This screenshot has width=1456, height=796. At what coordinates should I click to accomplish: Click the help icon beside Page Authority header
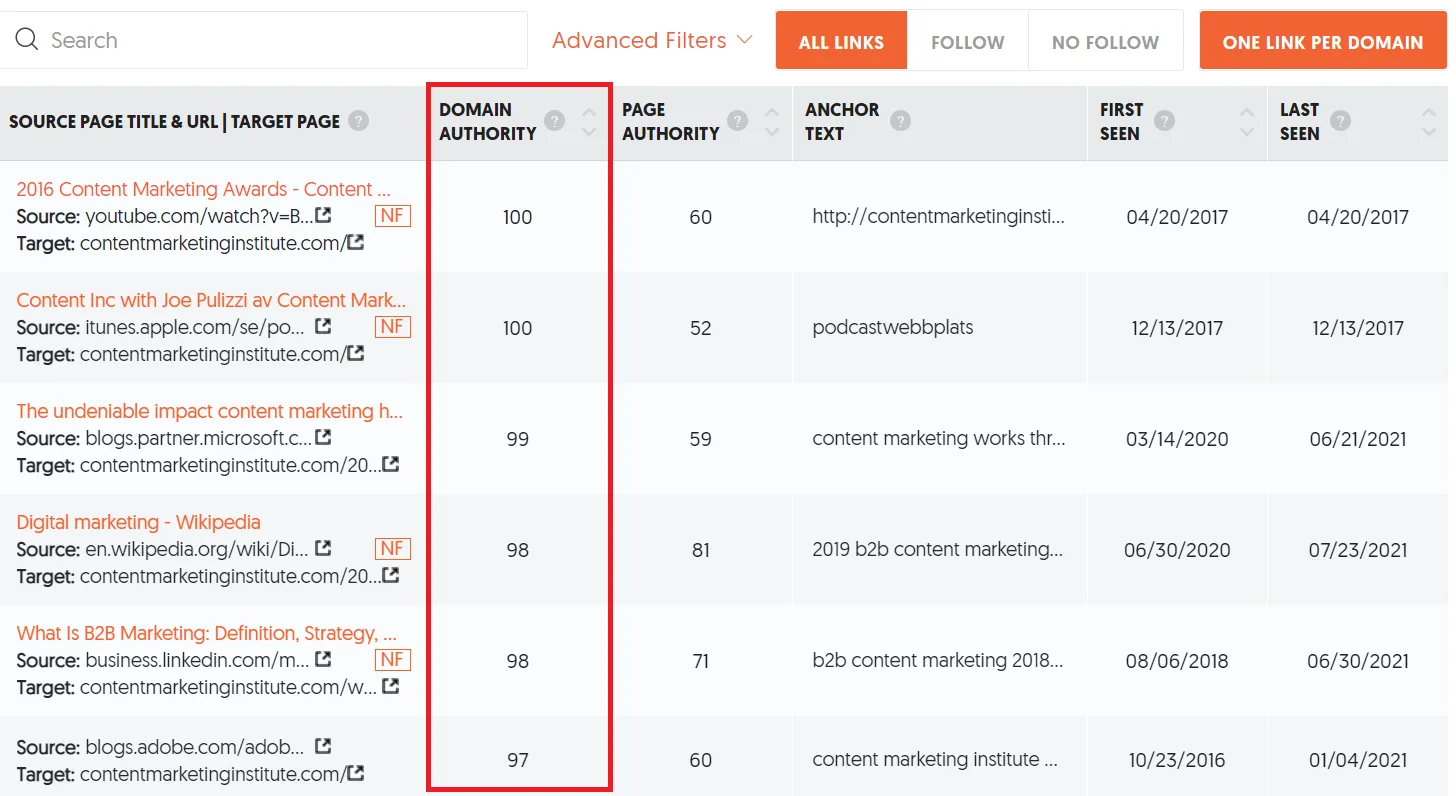pyautogui.click(x=738, y=121)
